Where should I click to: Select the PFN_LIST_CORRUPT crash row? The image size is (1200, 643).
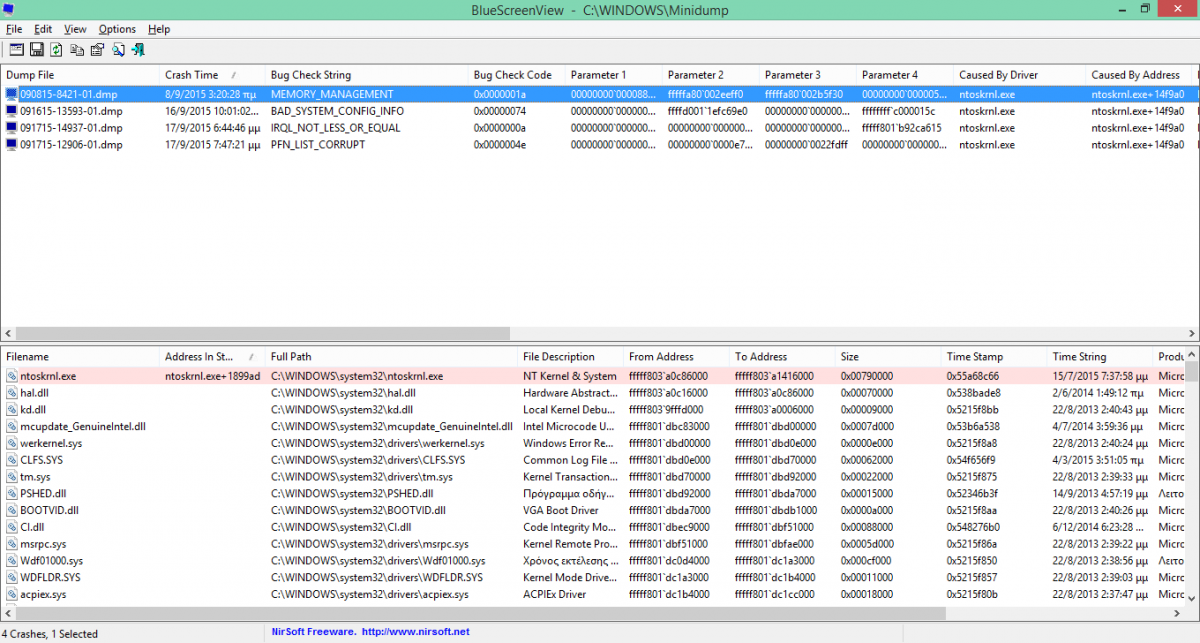pyautogui.click(x=318, y=145)
